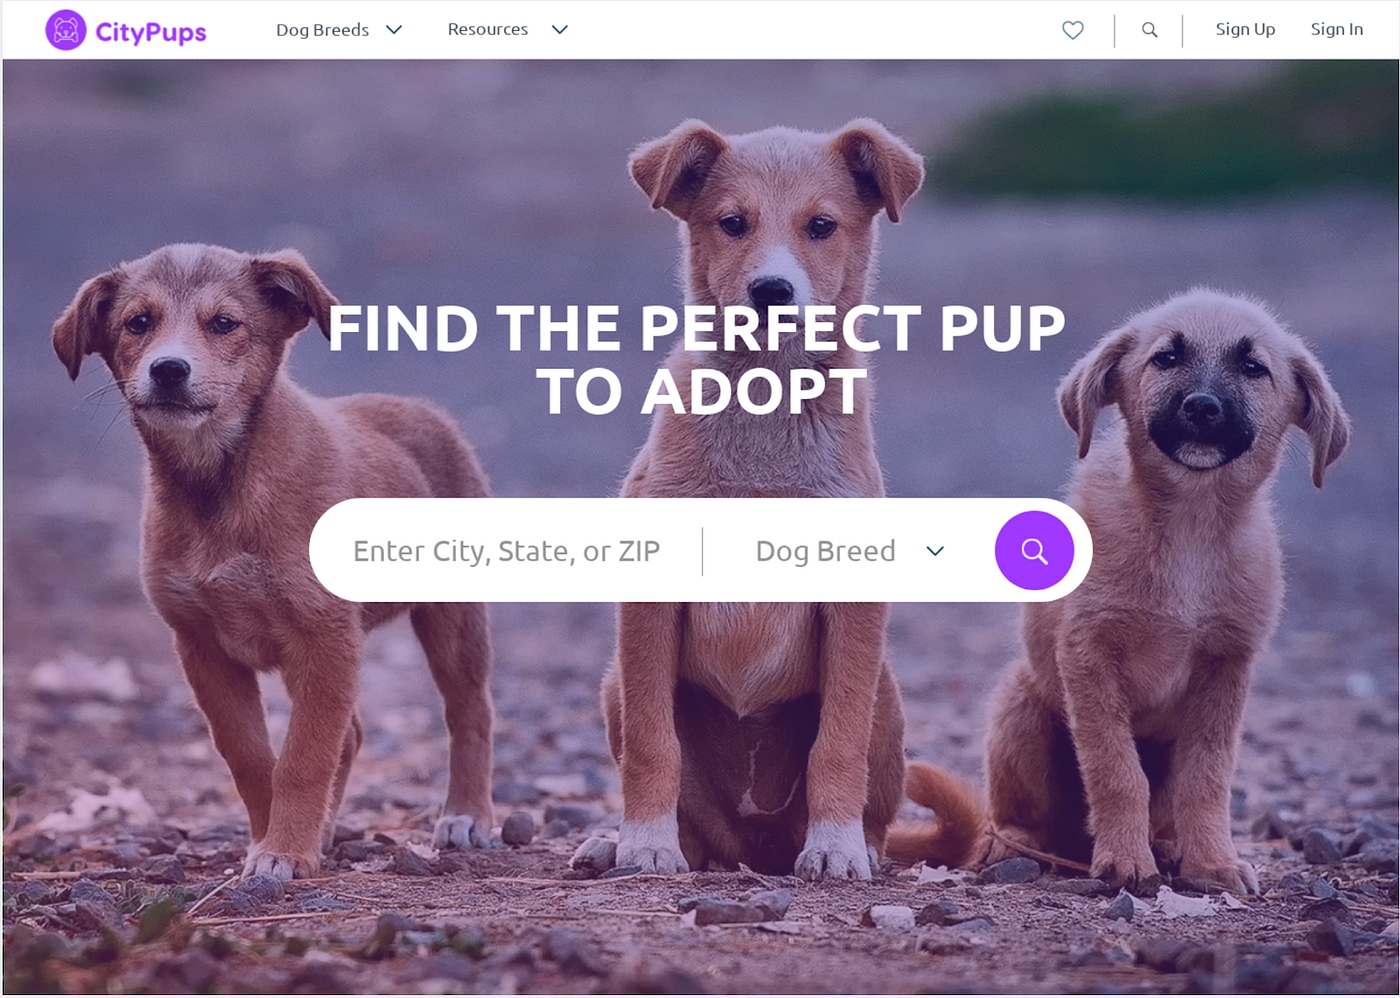Viewport: 1400px width, 998px height.
Task: Click the Sign In link
Action: 1337,30
